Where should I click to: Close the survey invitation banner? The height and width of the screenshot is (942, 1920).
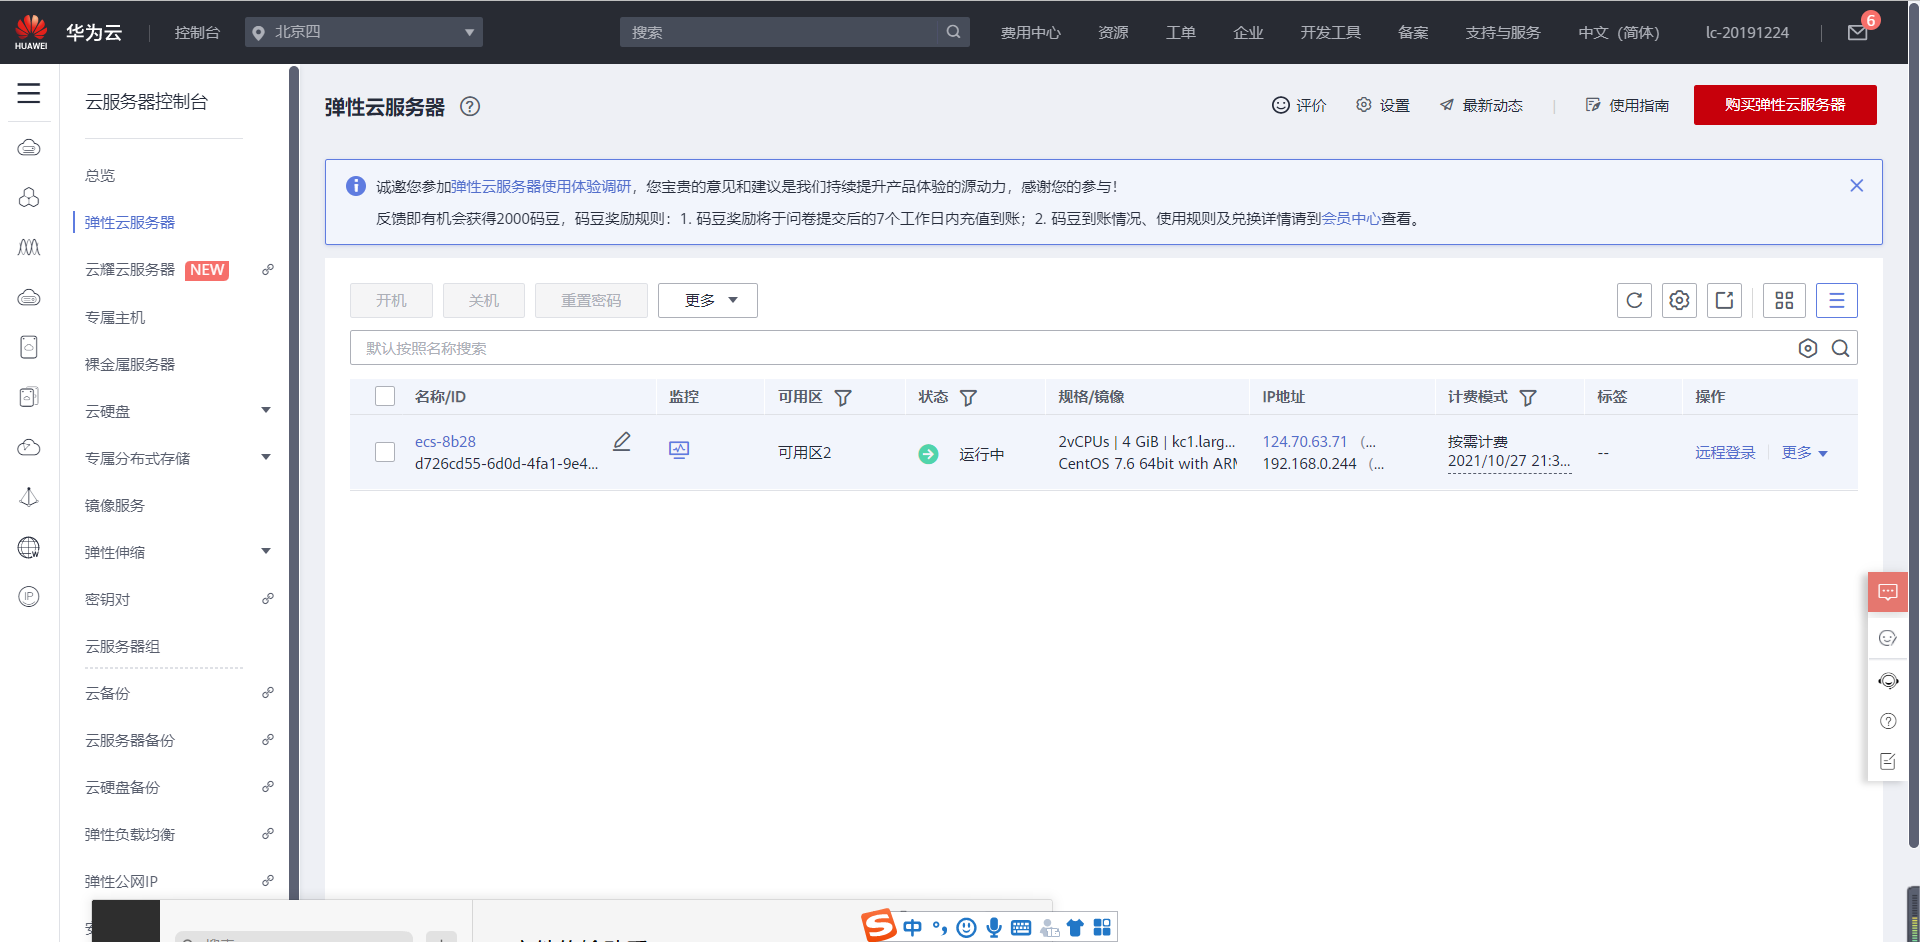coord(1856,186)
